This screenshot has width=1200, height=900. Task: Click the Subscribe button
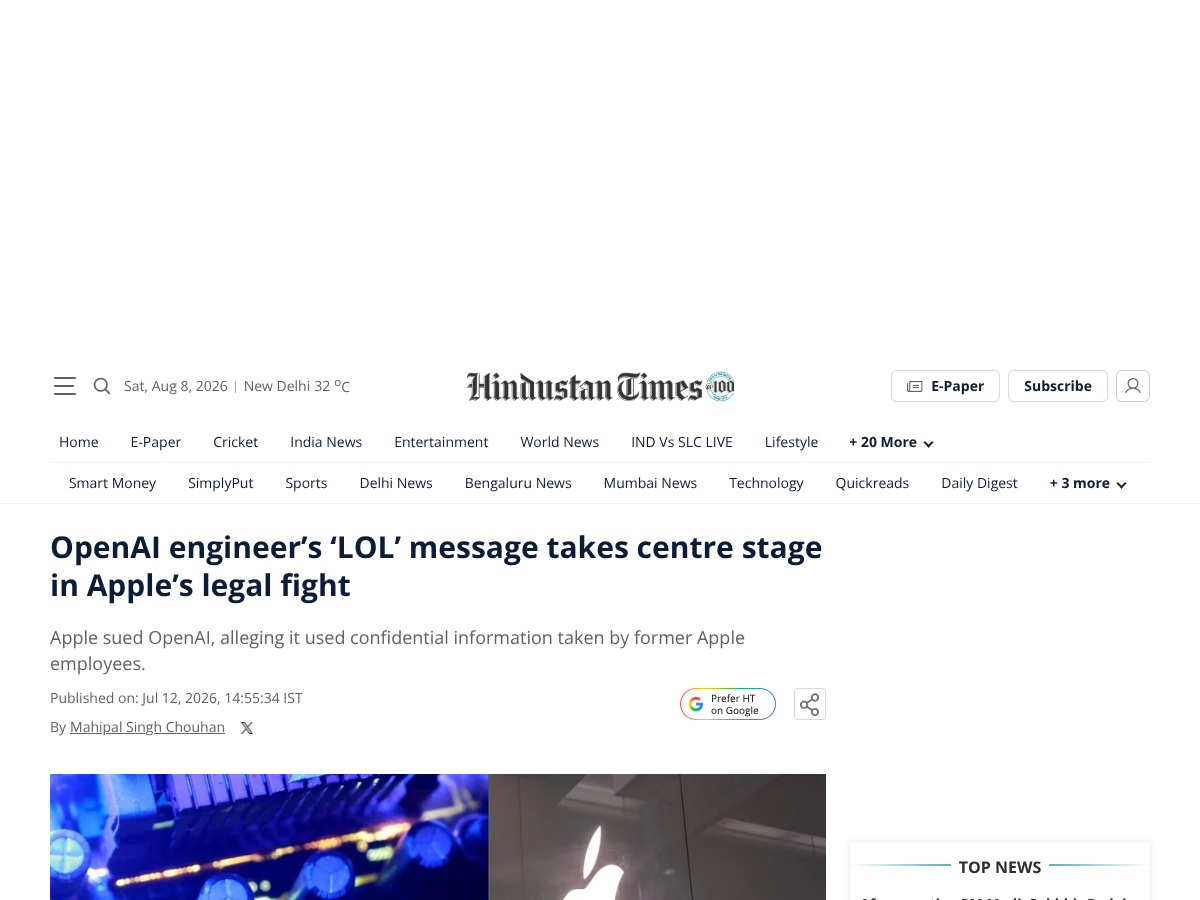coord(1058,386)
